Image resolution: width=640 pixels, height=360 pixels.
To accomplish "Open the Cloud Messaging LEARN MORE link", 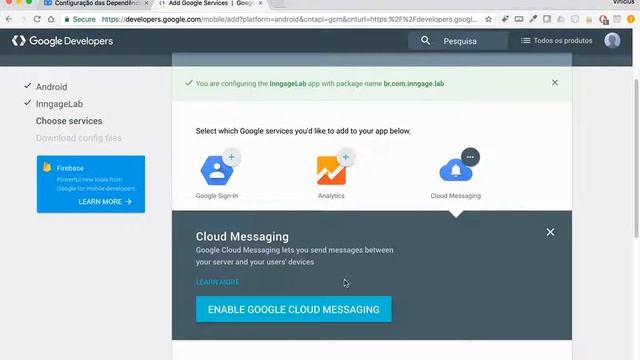I will pos(218,282).
